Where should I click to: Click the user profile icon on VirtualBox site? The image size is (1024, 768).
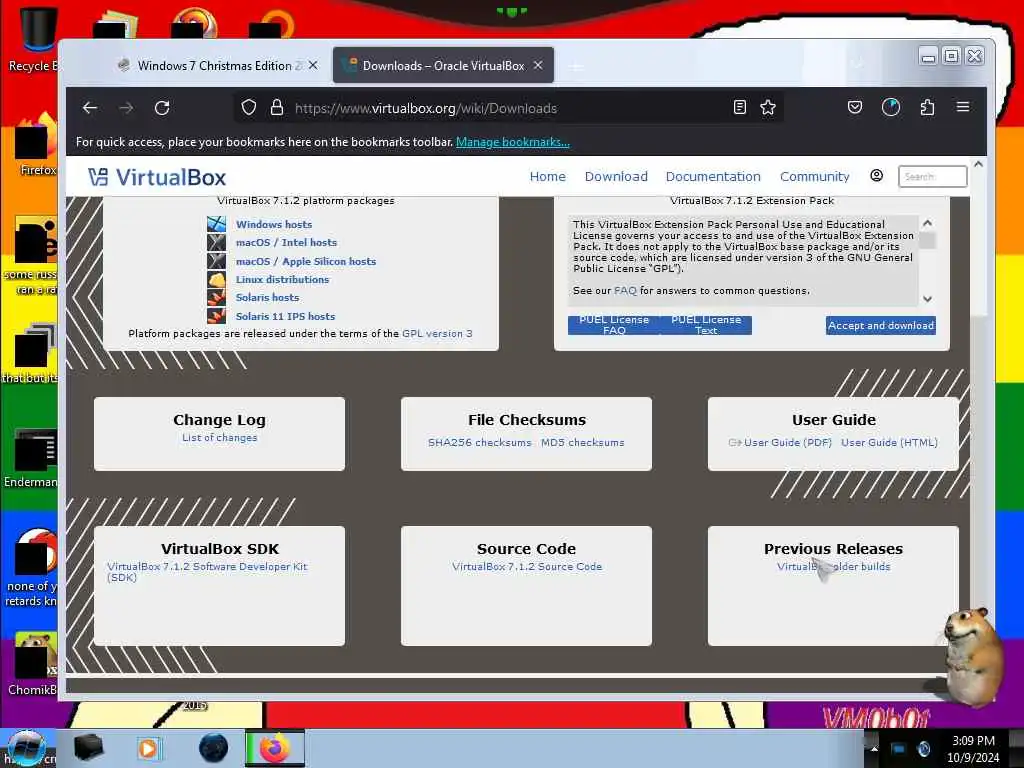click(876, 176)
